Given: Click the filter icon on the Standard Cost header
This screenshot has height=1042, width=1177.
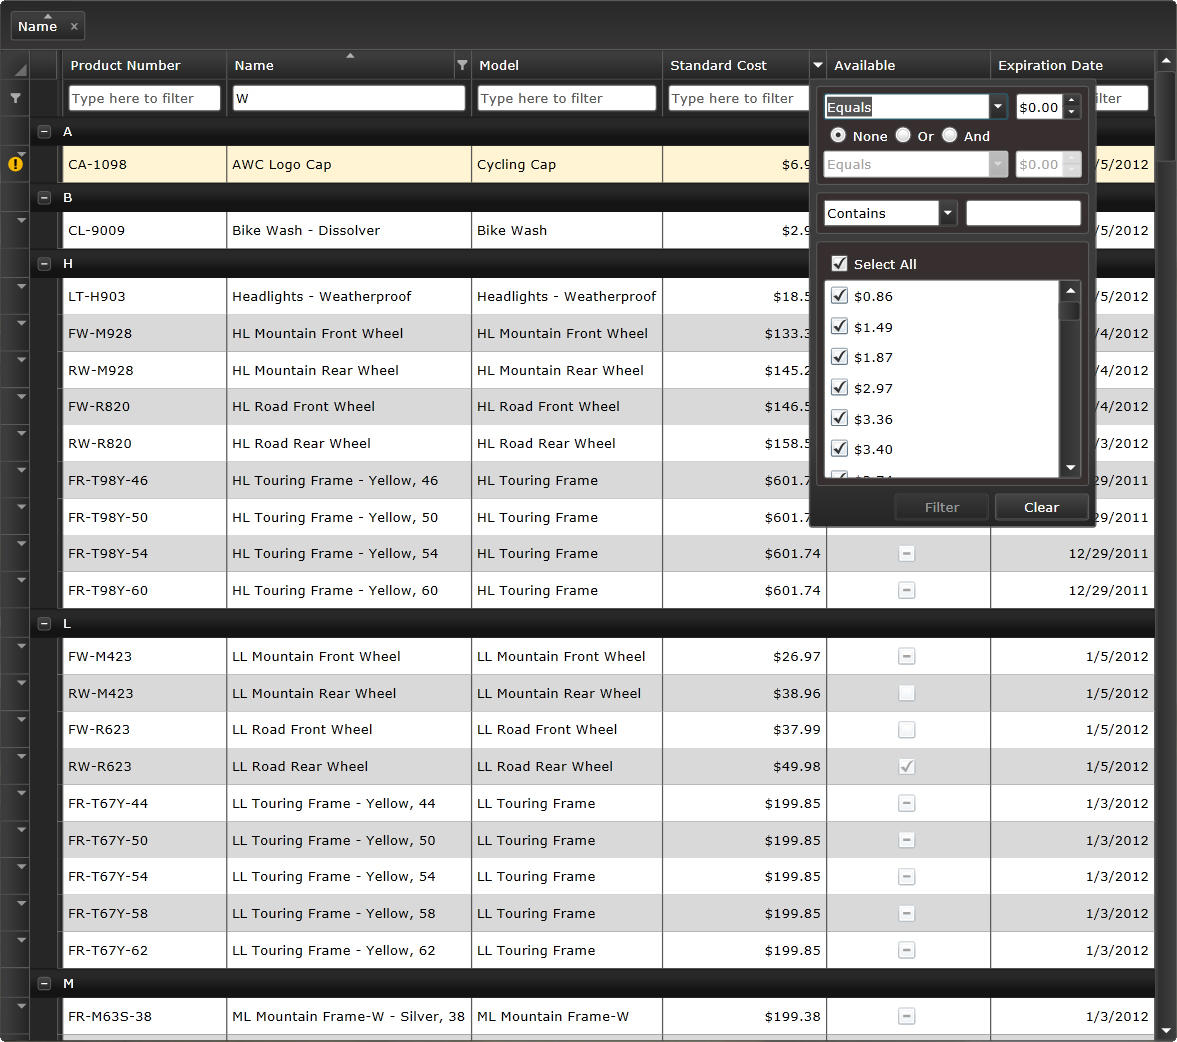Looking at the screenshot, I should click(x=817, y=64).
